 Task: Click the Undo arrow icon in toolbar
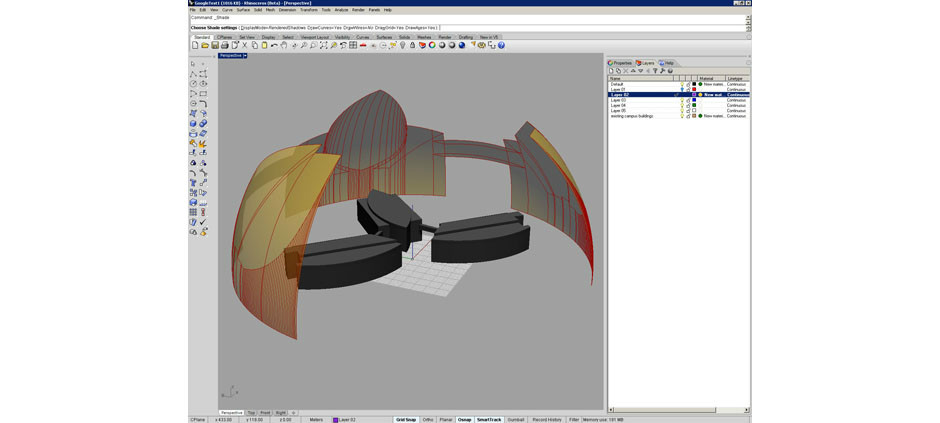[x=274, y=45]
